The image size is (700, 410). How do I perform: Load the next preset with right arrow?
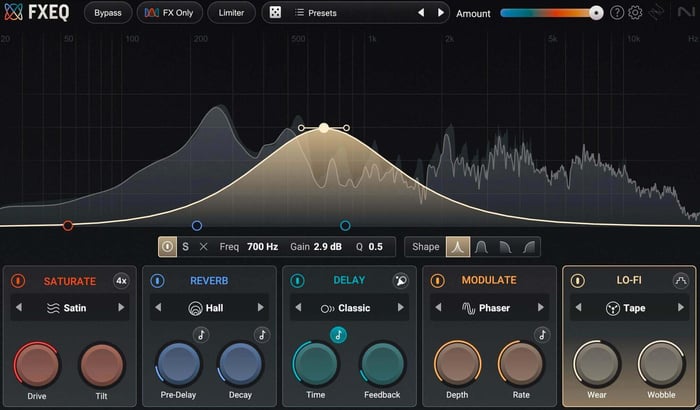441,13
